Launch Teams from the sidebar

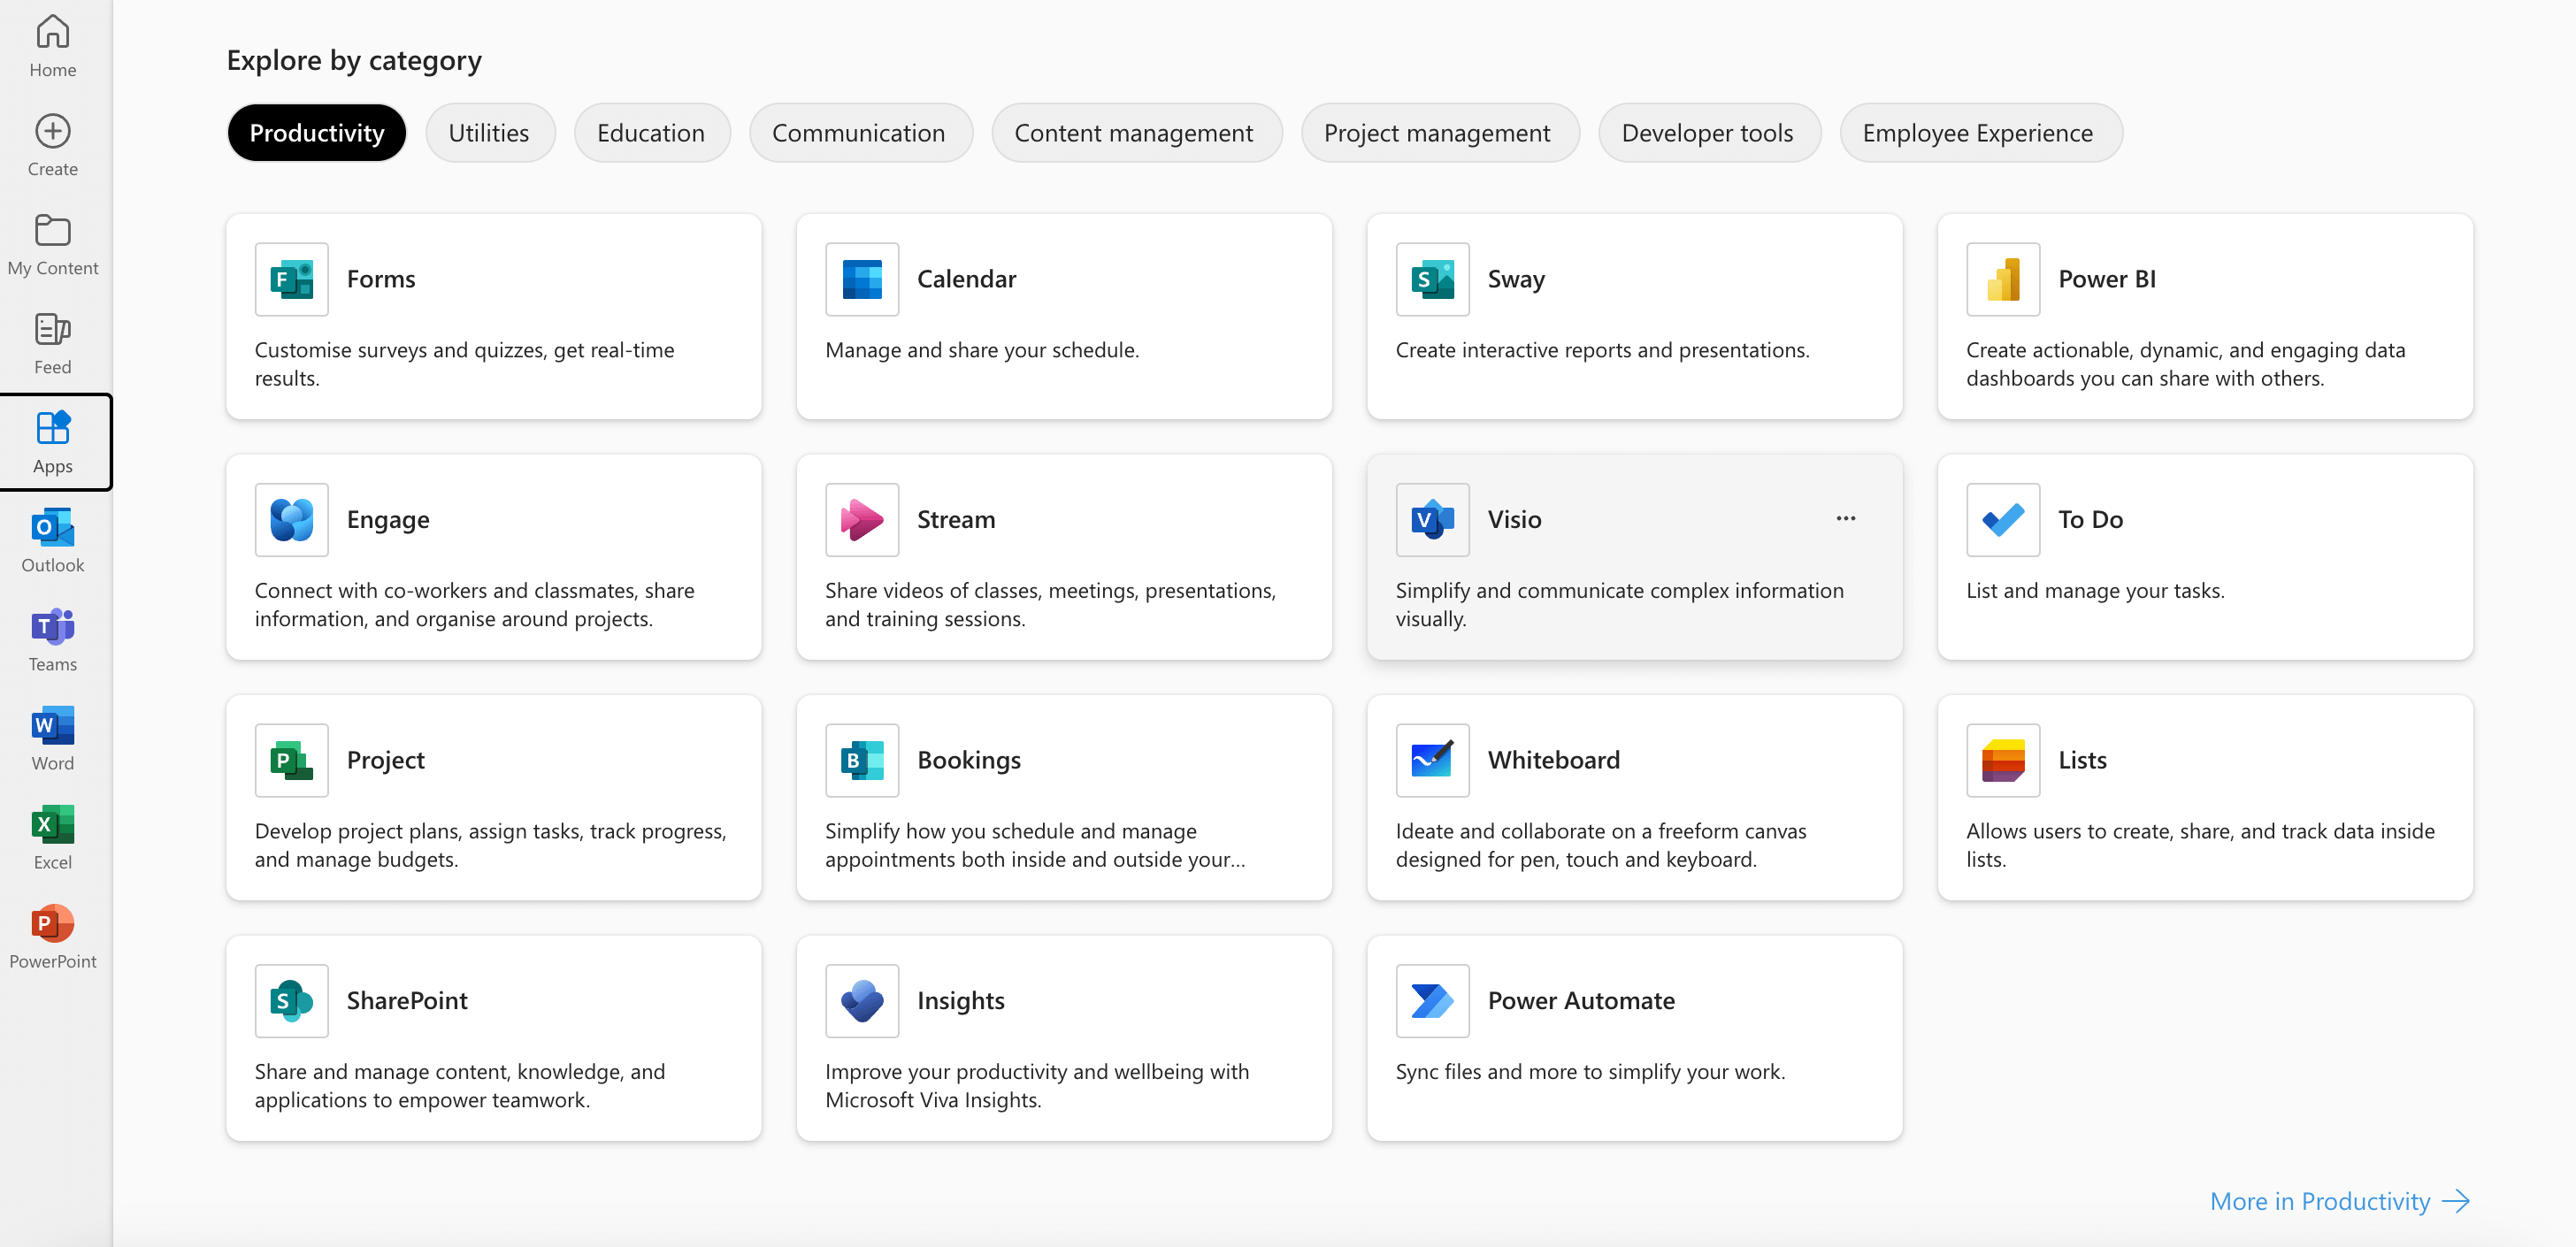(x=52, y=637)
